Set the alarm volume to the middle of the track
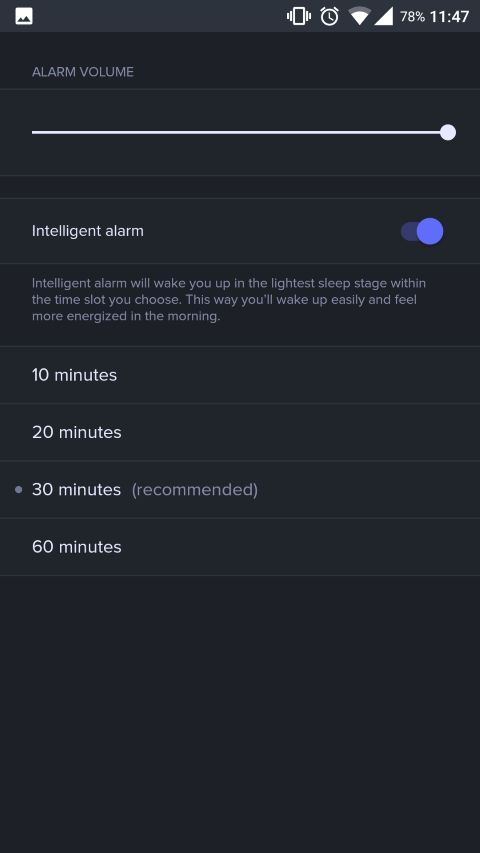This screenshot has width=480, height=853. coord(240,132)
